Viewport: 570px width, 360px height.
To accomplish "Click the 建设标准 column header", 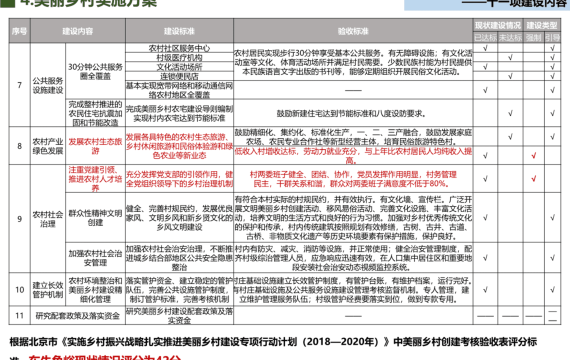I will [x=179, y=31].
